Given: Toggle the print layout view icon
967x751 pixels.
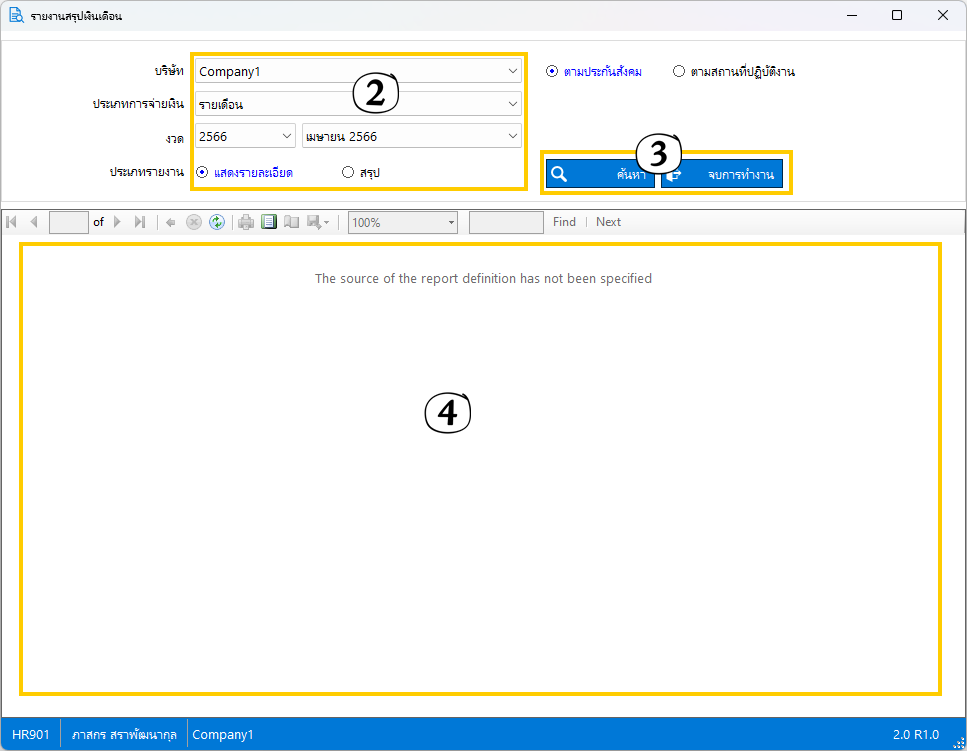Looking at the screenshot, I should (x=269, y=222).
